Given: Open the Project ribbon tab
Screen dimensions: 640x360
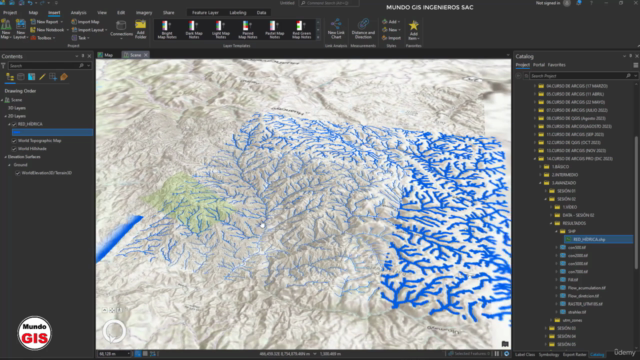Looking at the screenshot, I should [10, 13].
